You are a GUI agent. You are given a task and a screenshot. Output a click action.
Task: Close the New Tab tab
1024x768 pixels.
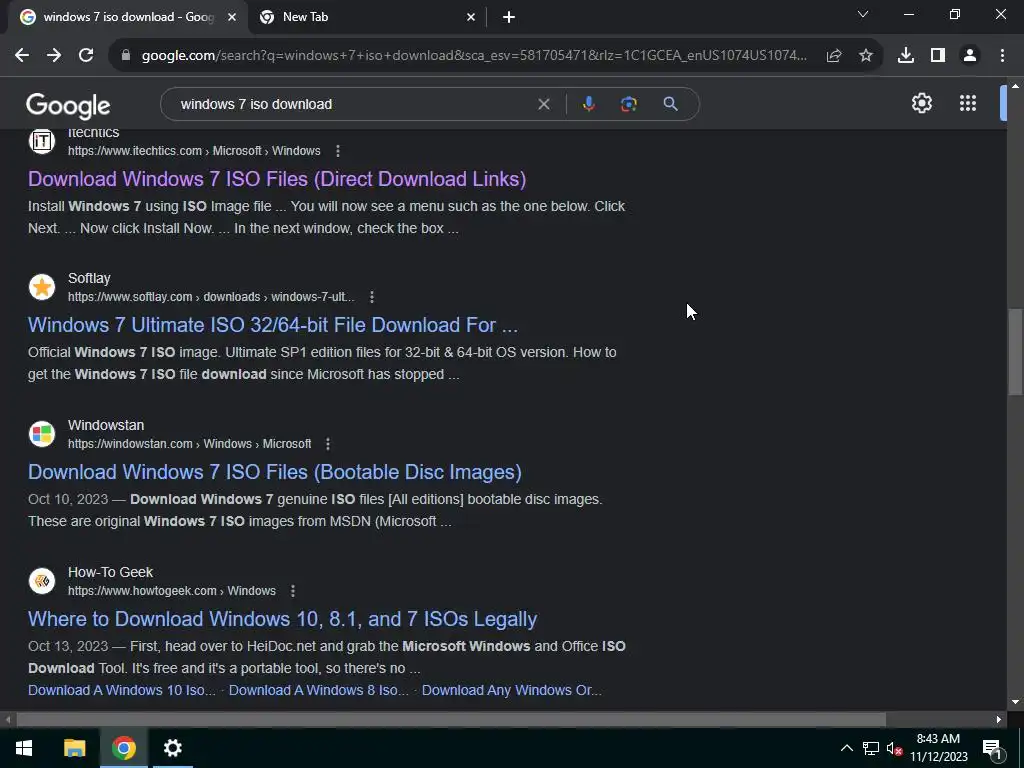(x=471, y=18)
